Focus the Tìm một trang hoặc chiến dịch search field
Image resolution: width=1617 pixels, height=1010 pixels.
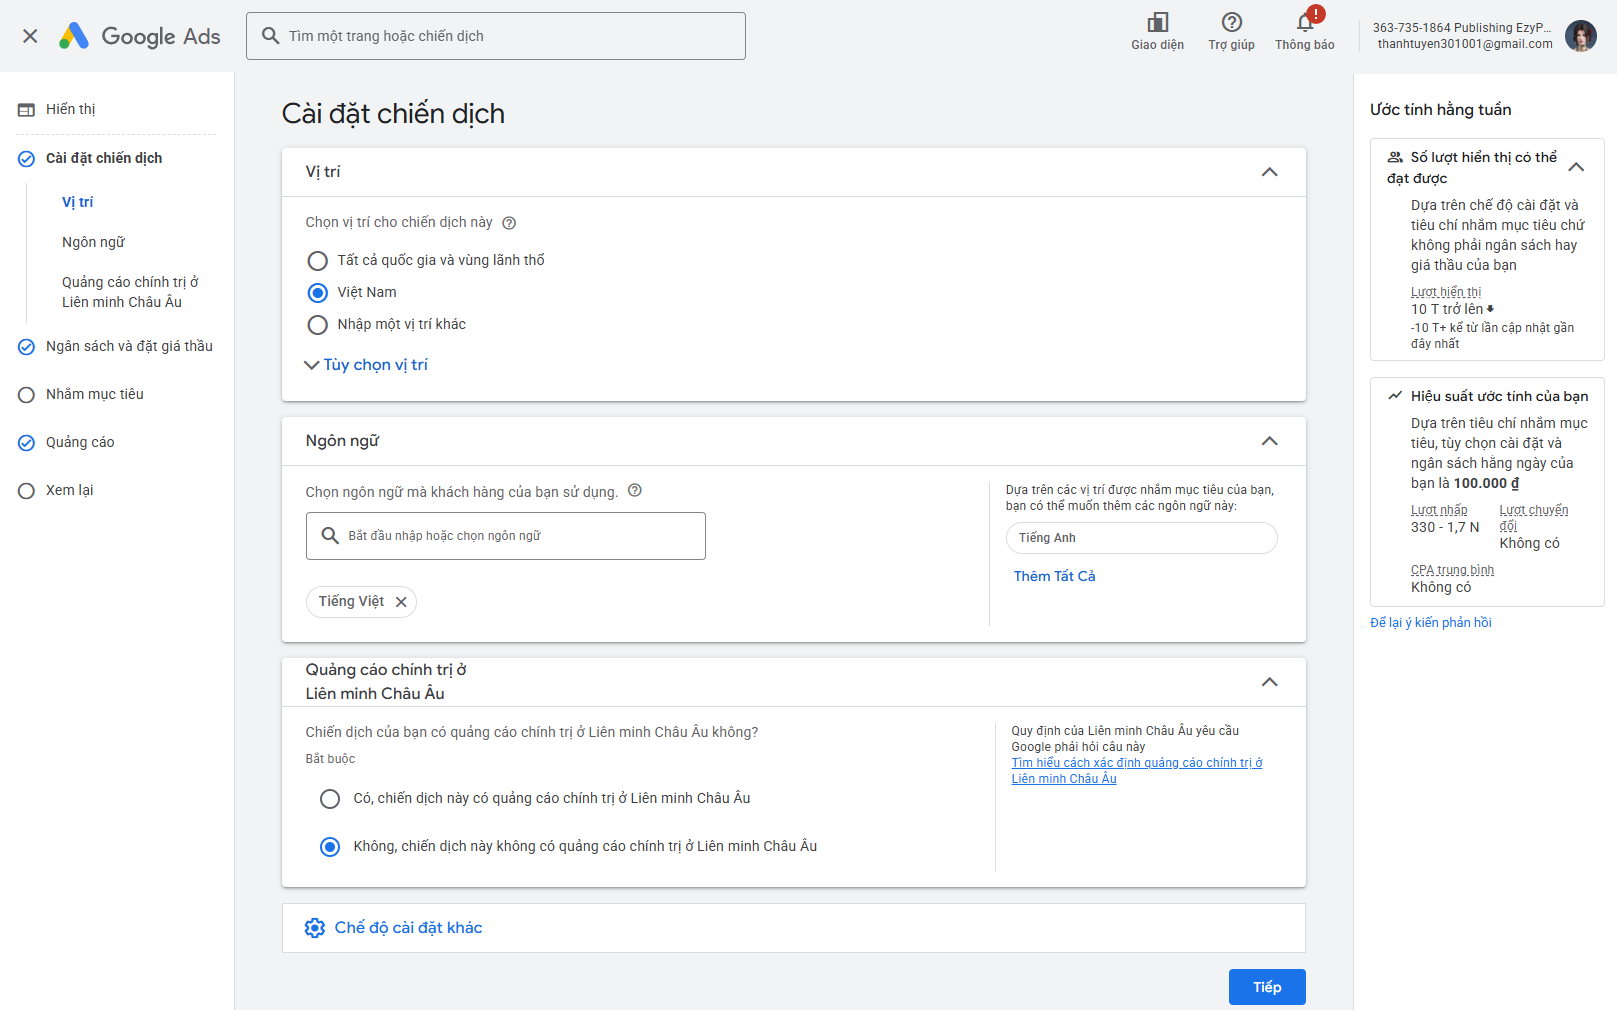click(496, 36)
